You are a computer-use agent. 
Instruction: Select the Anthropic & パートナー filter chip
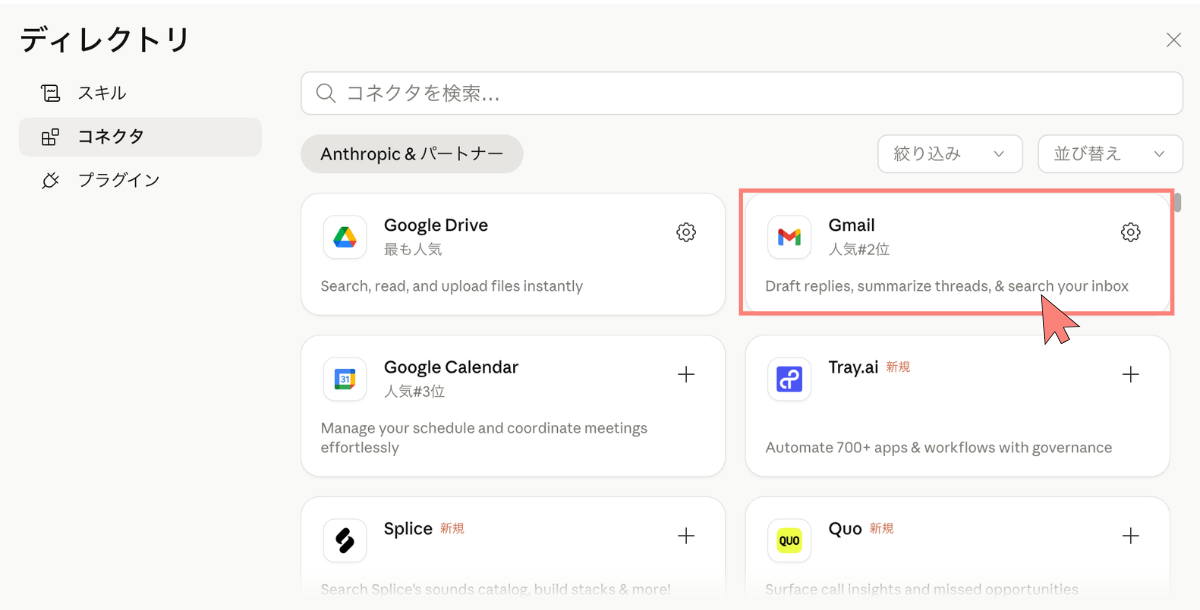pyautogui.click(x=412, y=154)
